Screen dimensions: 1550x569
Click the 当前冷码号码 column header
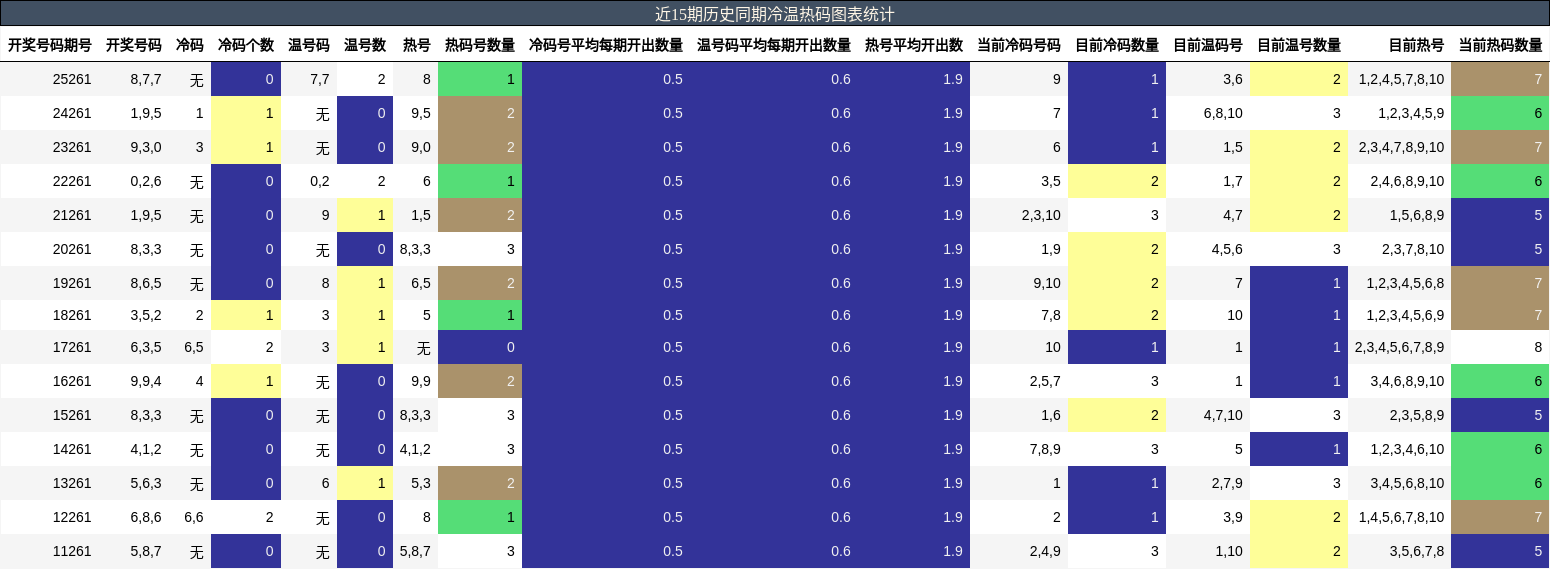point(1019,45)
